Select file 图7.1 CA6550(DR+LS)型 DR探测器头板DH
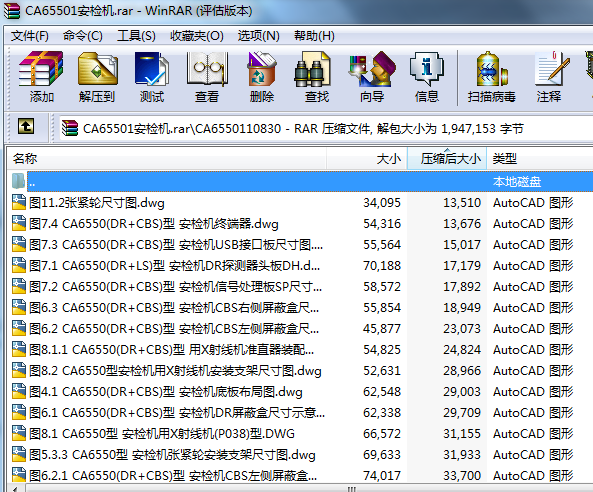 point(174,266)
